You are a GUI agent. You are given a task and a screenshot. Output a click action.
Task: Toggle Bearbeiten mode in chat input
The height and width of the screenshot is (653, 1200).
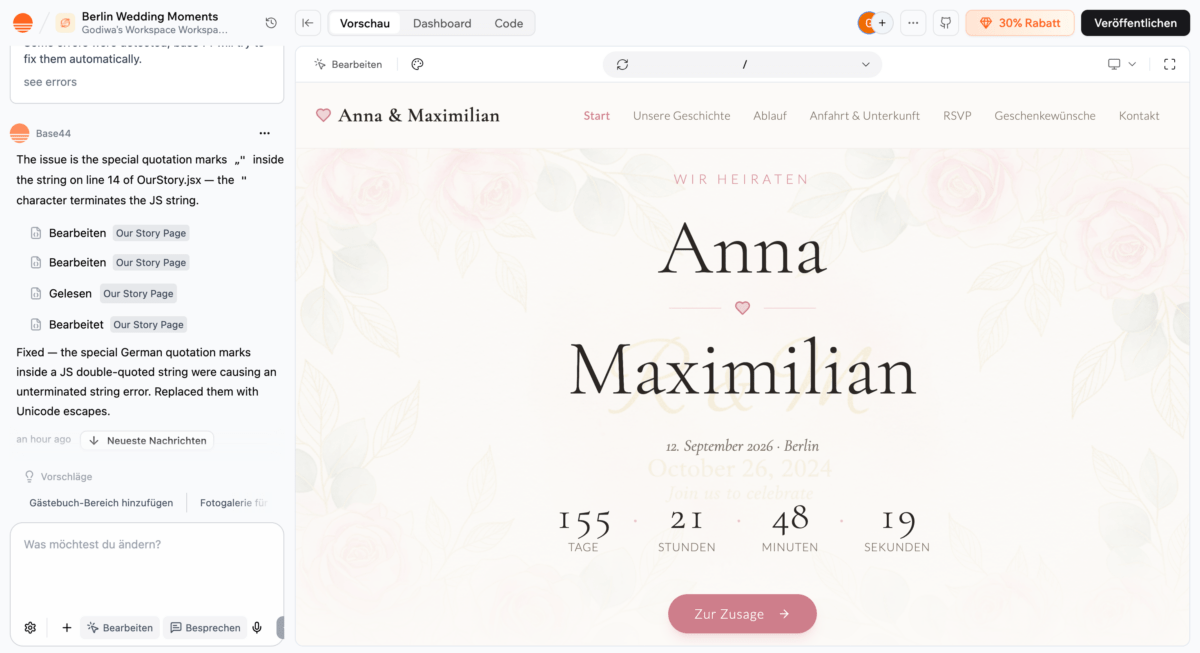[120, 628]
